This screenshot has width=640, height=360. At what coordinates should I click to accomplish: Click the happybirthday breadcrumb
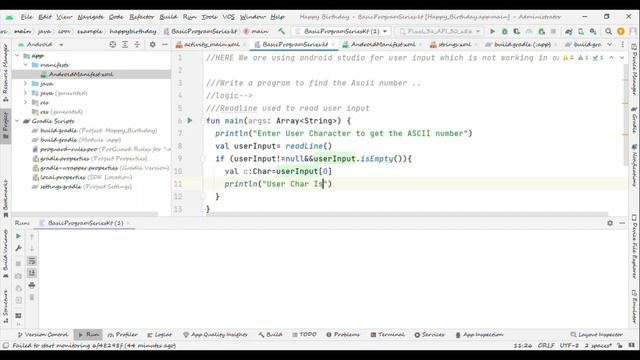coord(133,31)
